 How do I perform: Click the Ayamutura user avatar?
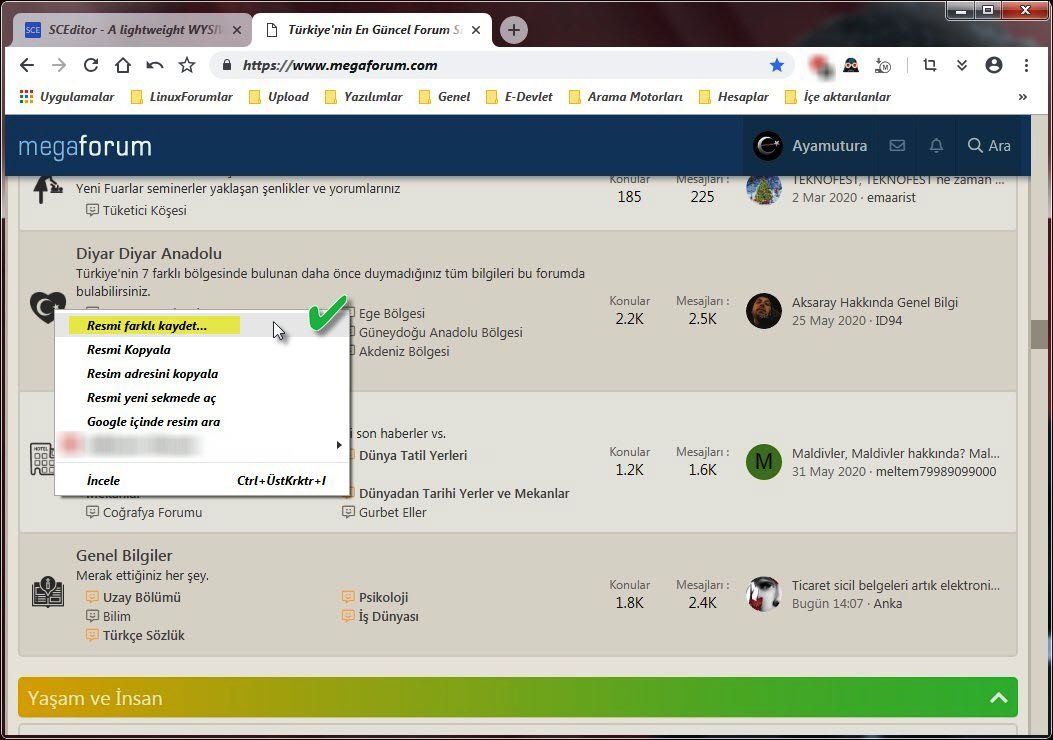click(x=767, y=146)
